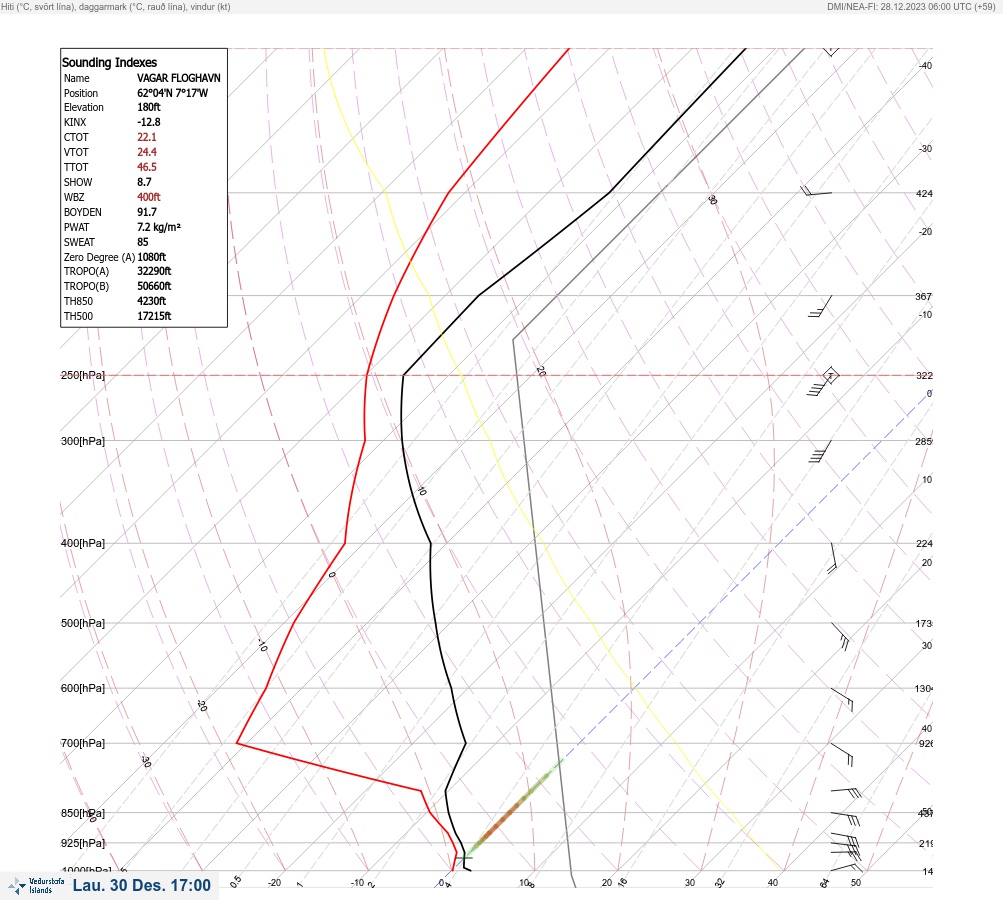Select the position value 62°04'N 7°17'W
1003x900 pixels.
pos(173,93)
